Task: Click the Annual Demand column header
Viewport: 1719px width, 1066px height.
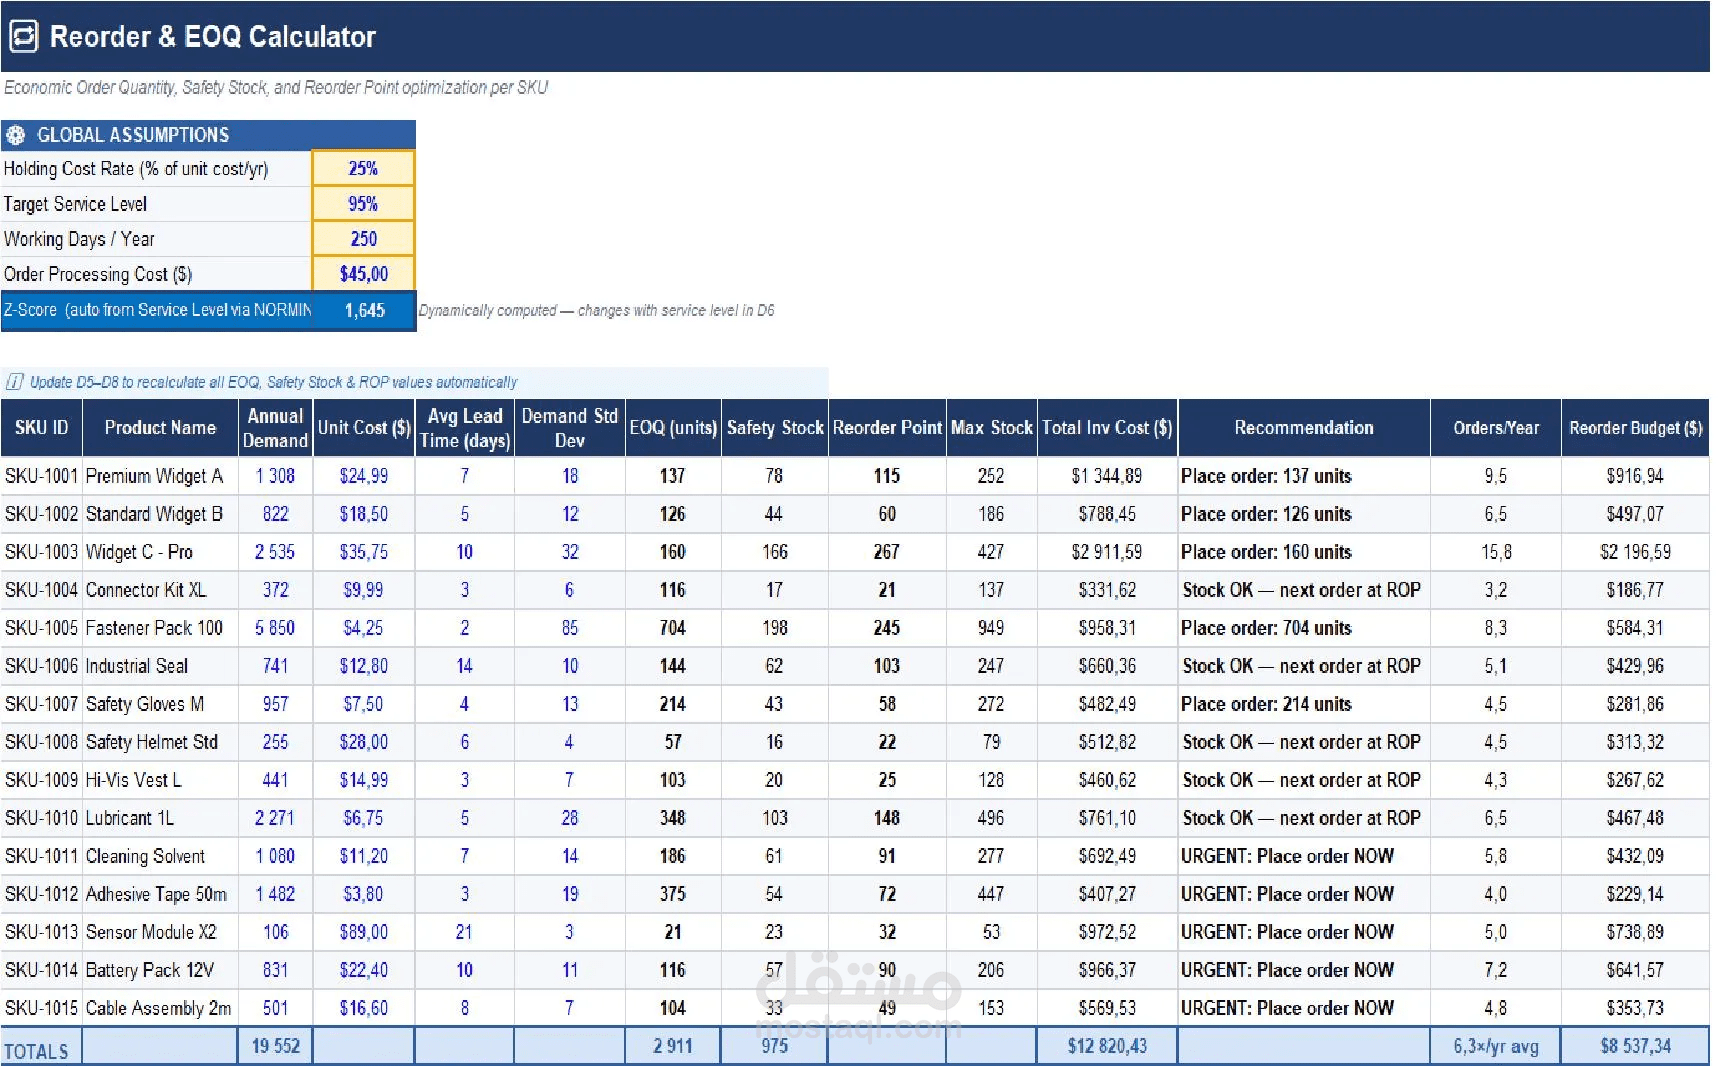Action: (x=275, y=428)
